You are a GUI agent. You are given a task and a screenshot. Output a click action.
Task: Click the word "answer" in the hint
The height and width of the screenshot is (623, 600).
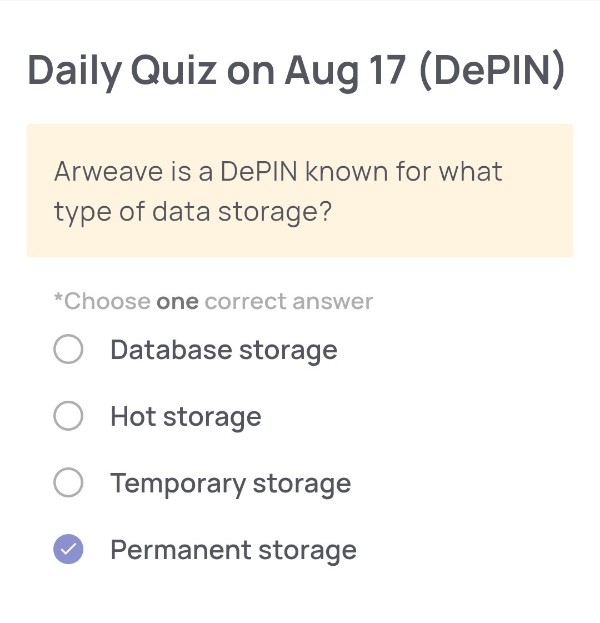[x=333, y=302]
